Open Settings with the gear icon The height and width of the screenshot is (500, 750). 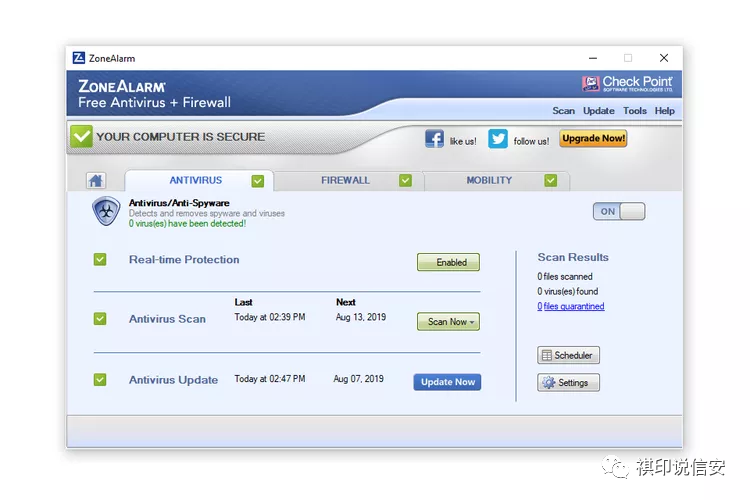pos(568,382)
